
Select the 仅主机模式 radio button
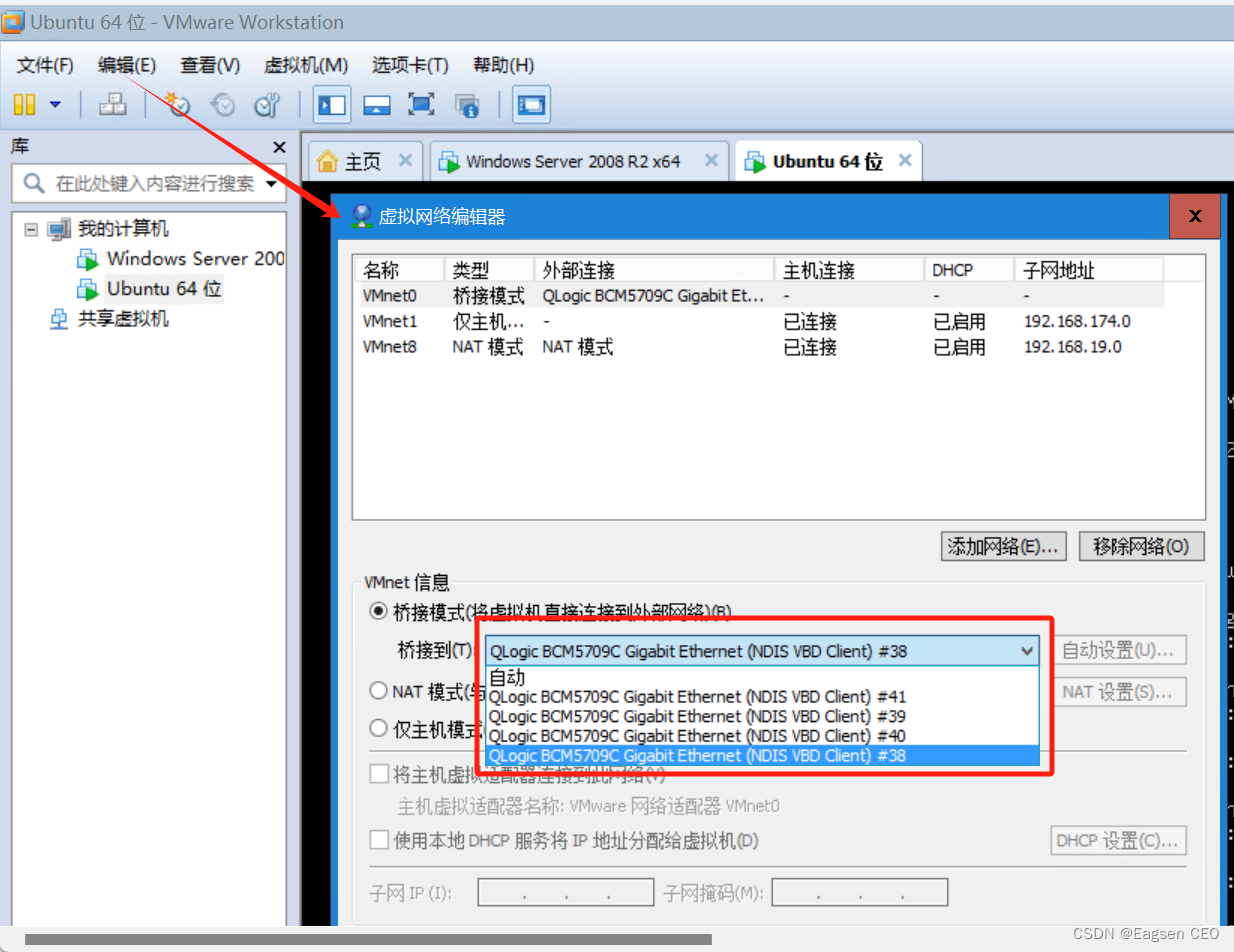click(378, 728)
